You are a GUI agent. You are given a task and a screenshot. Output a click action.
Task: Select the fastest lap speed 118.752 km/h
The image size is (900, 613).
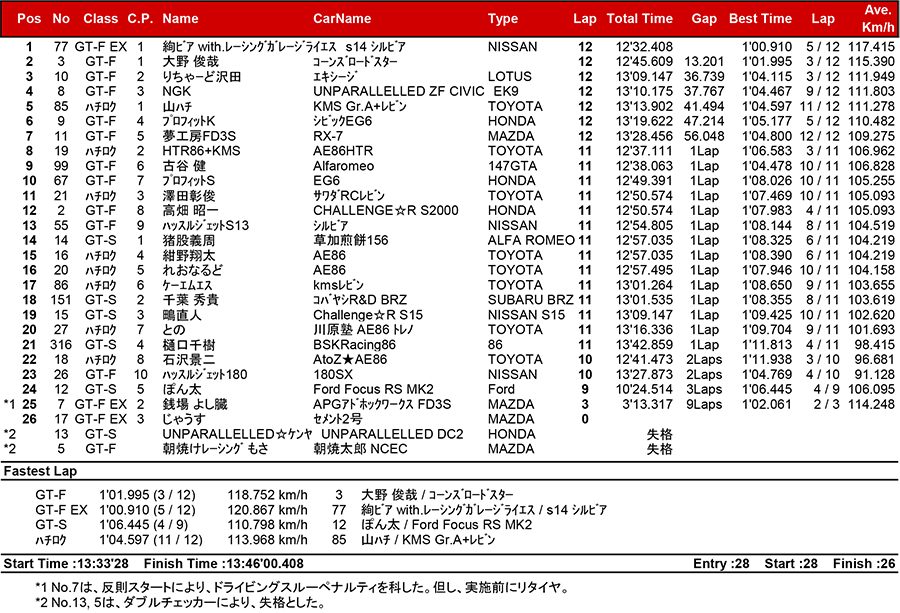tap(267, 495)
